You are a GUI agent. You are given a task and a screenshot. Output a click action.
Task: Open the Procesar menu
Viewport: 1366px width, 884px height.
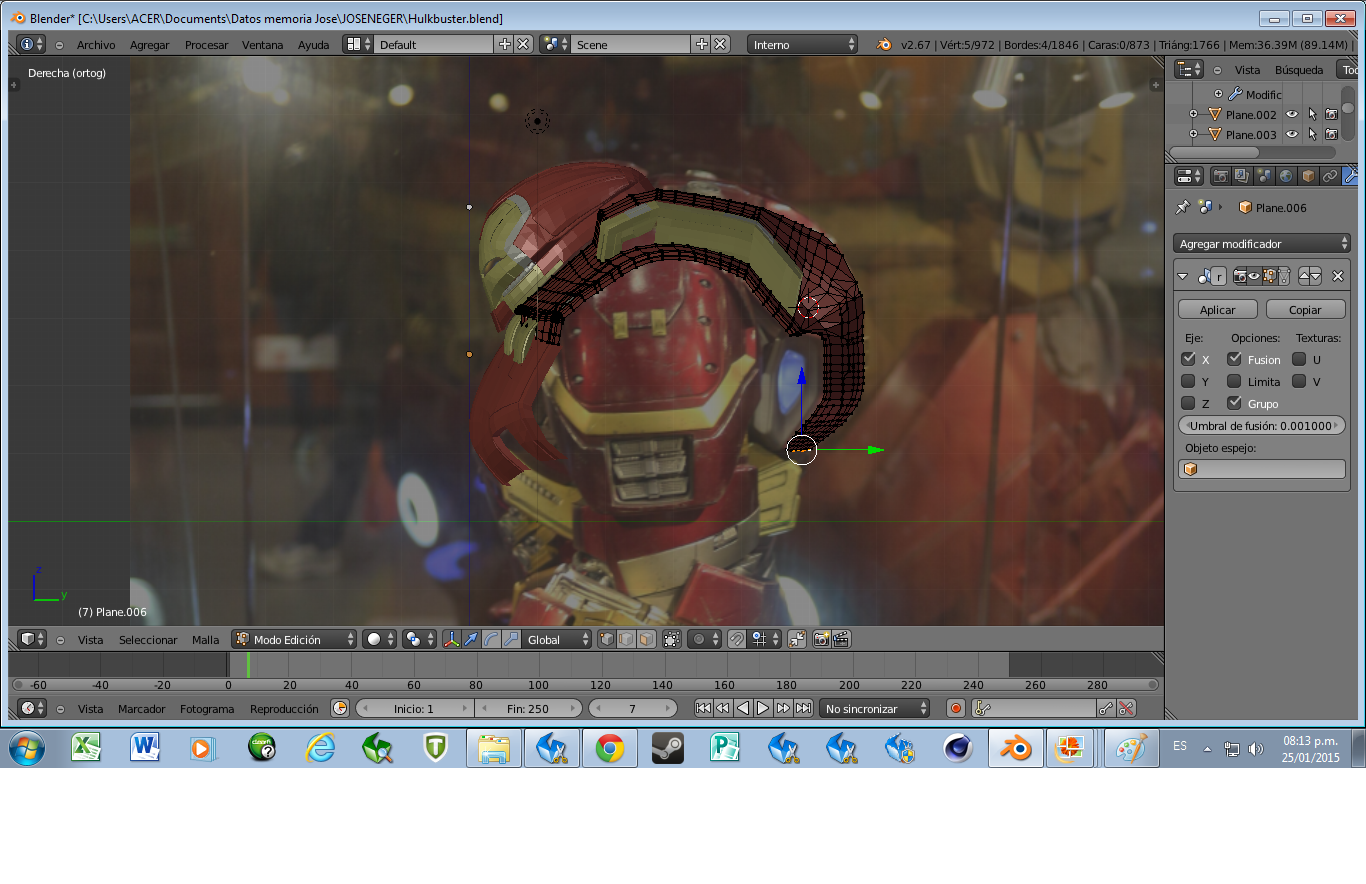pyautogui.click(x=206, y=45)
